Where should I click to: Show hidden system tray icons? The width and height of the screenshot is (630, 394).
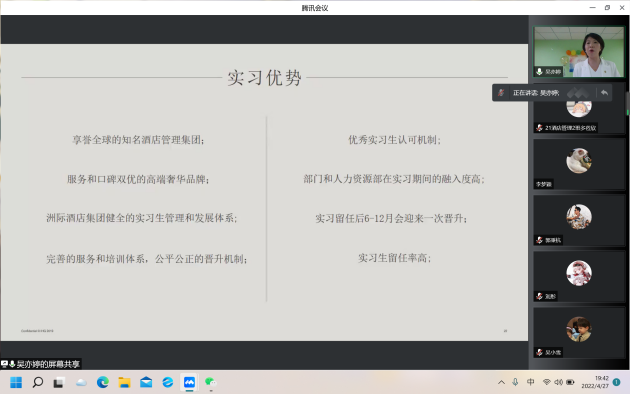point(501,382)
